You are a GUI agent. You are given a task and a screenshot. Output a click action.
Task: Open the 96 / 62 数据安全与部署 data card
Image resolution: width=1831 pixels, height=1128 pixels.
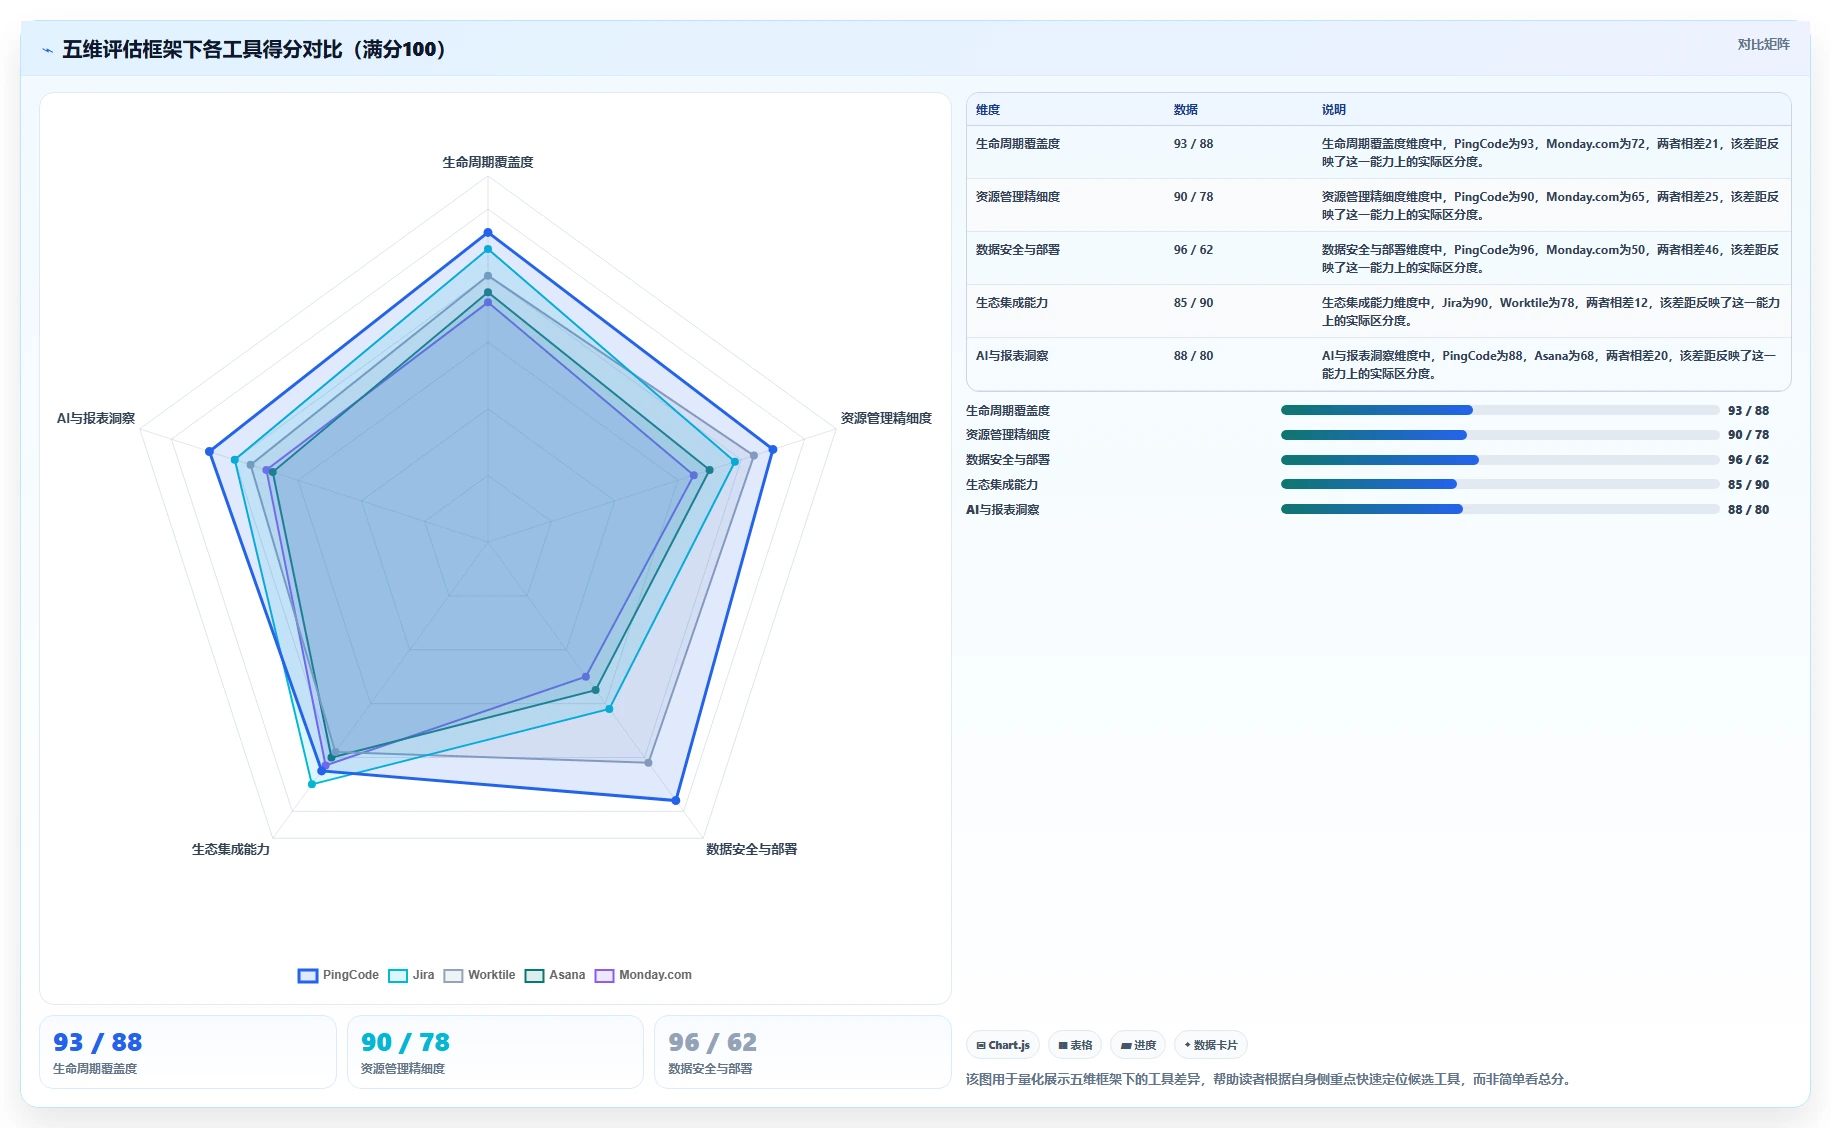click(x=802, y=1052)
